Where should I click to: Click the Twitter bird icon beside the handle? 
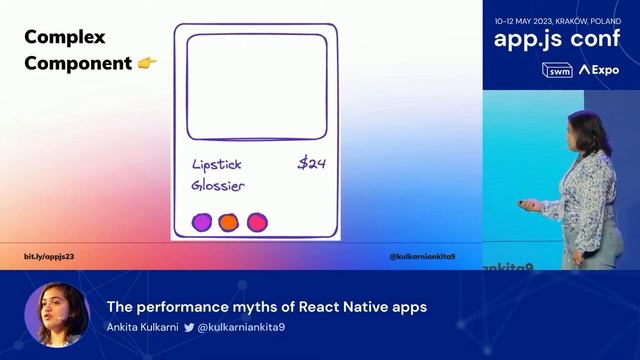click(x=189, y=327)
